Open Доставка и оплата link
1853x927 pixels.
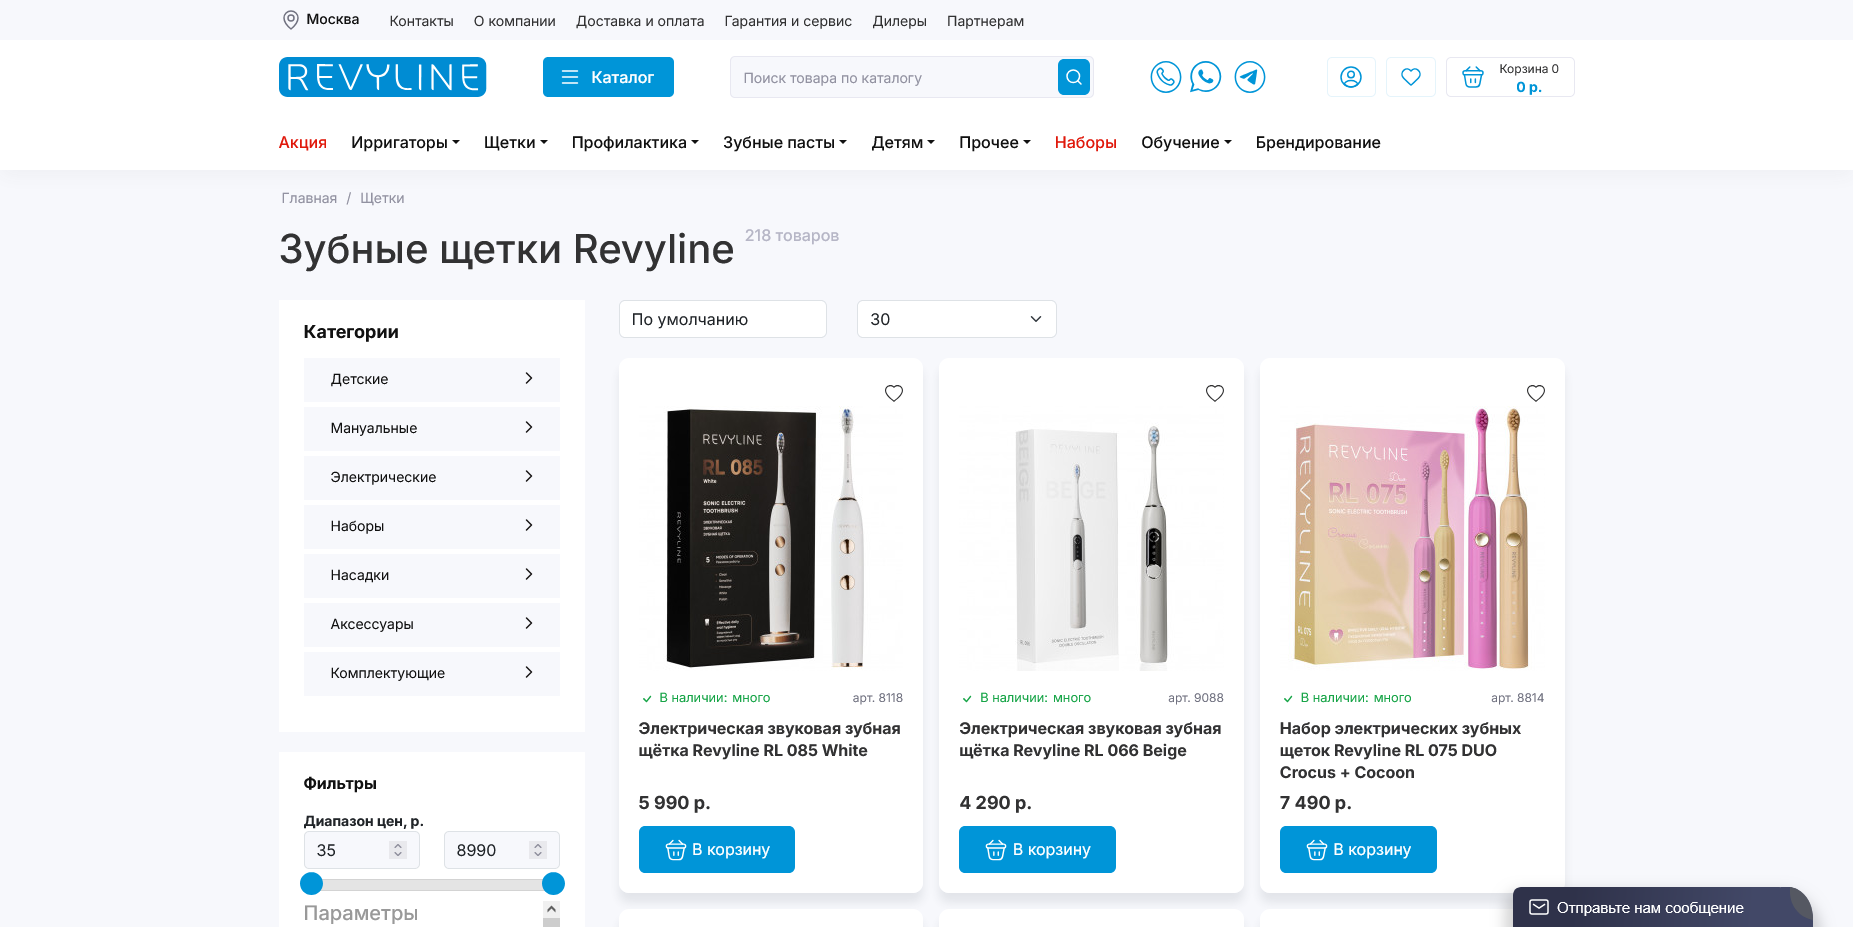click(640, 21)
